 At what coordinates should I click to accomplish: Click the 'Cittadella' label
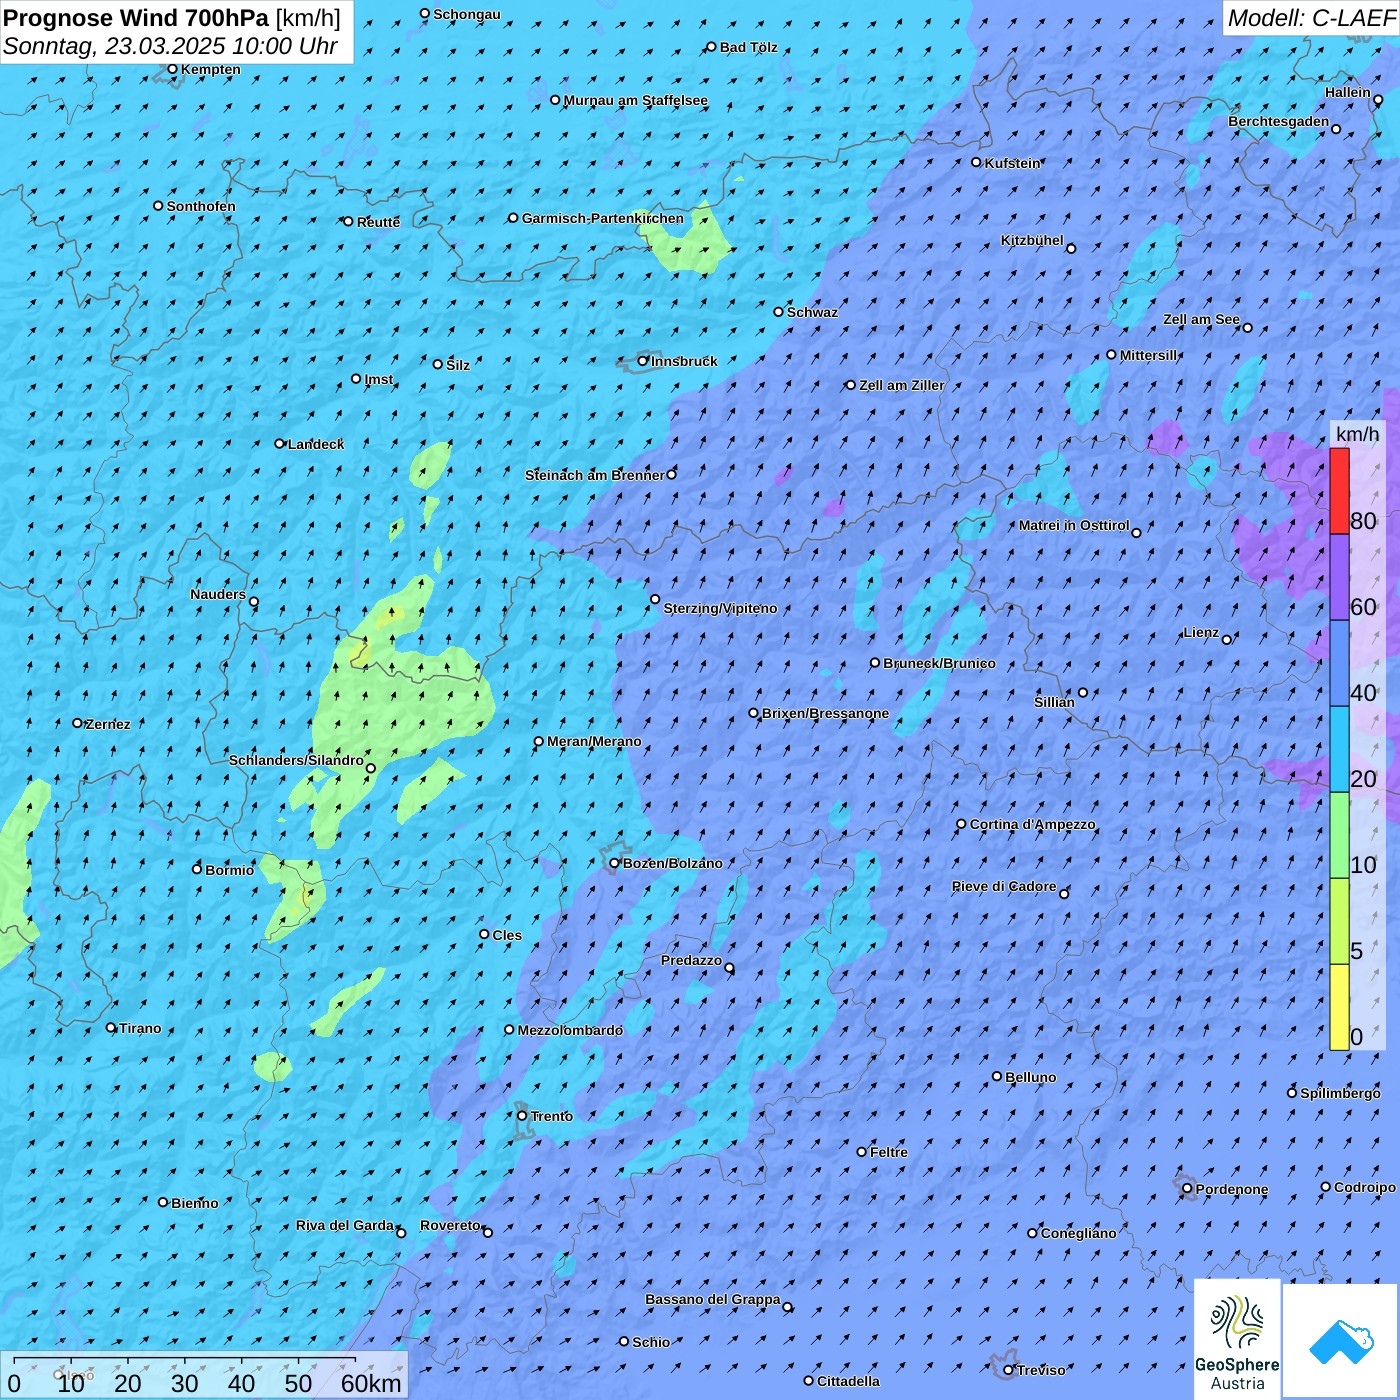(x=849, y=1381)
